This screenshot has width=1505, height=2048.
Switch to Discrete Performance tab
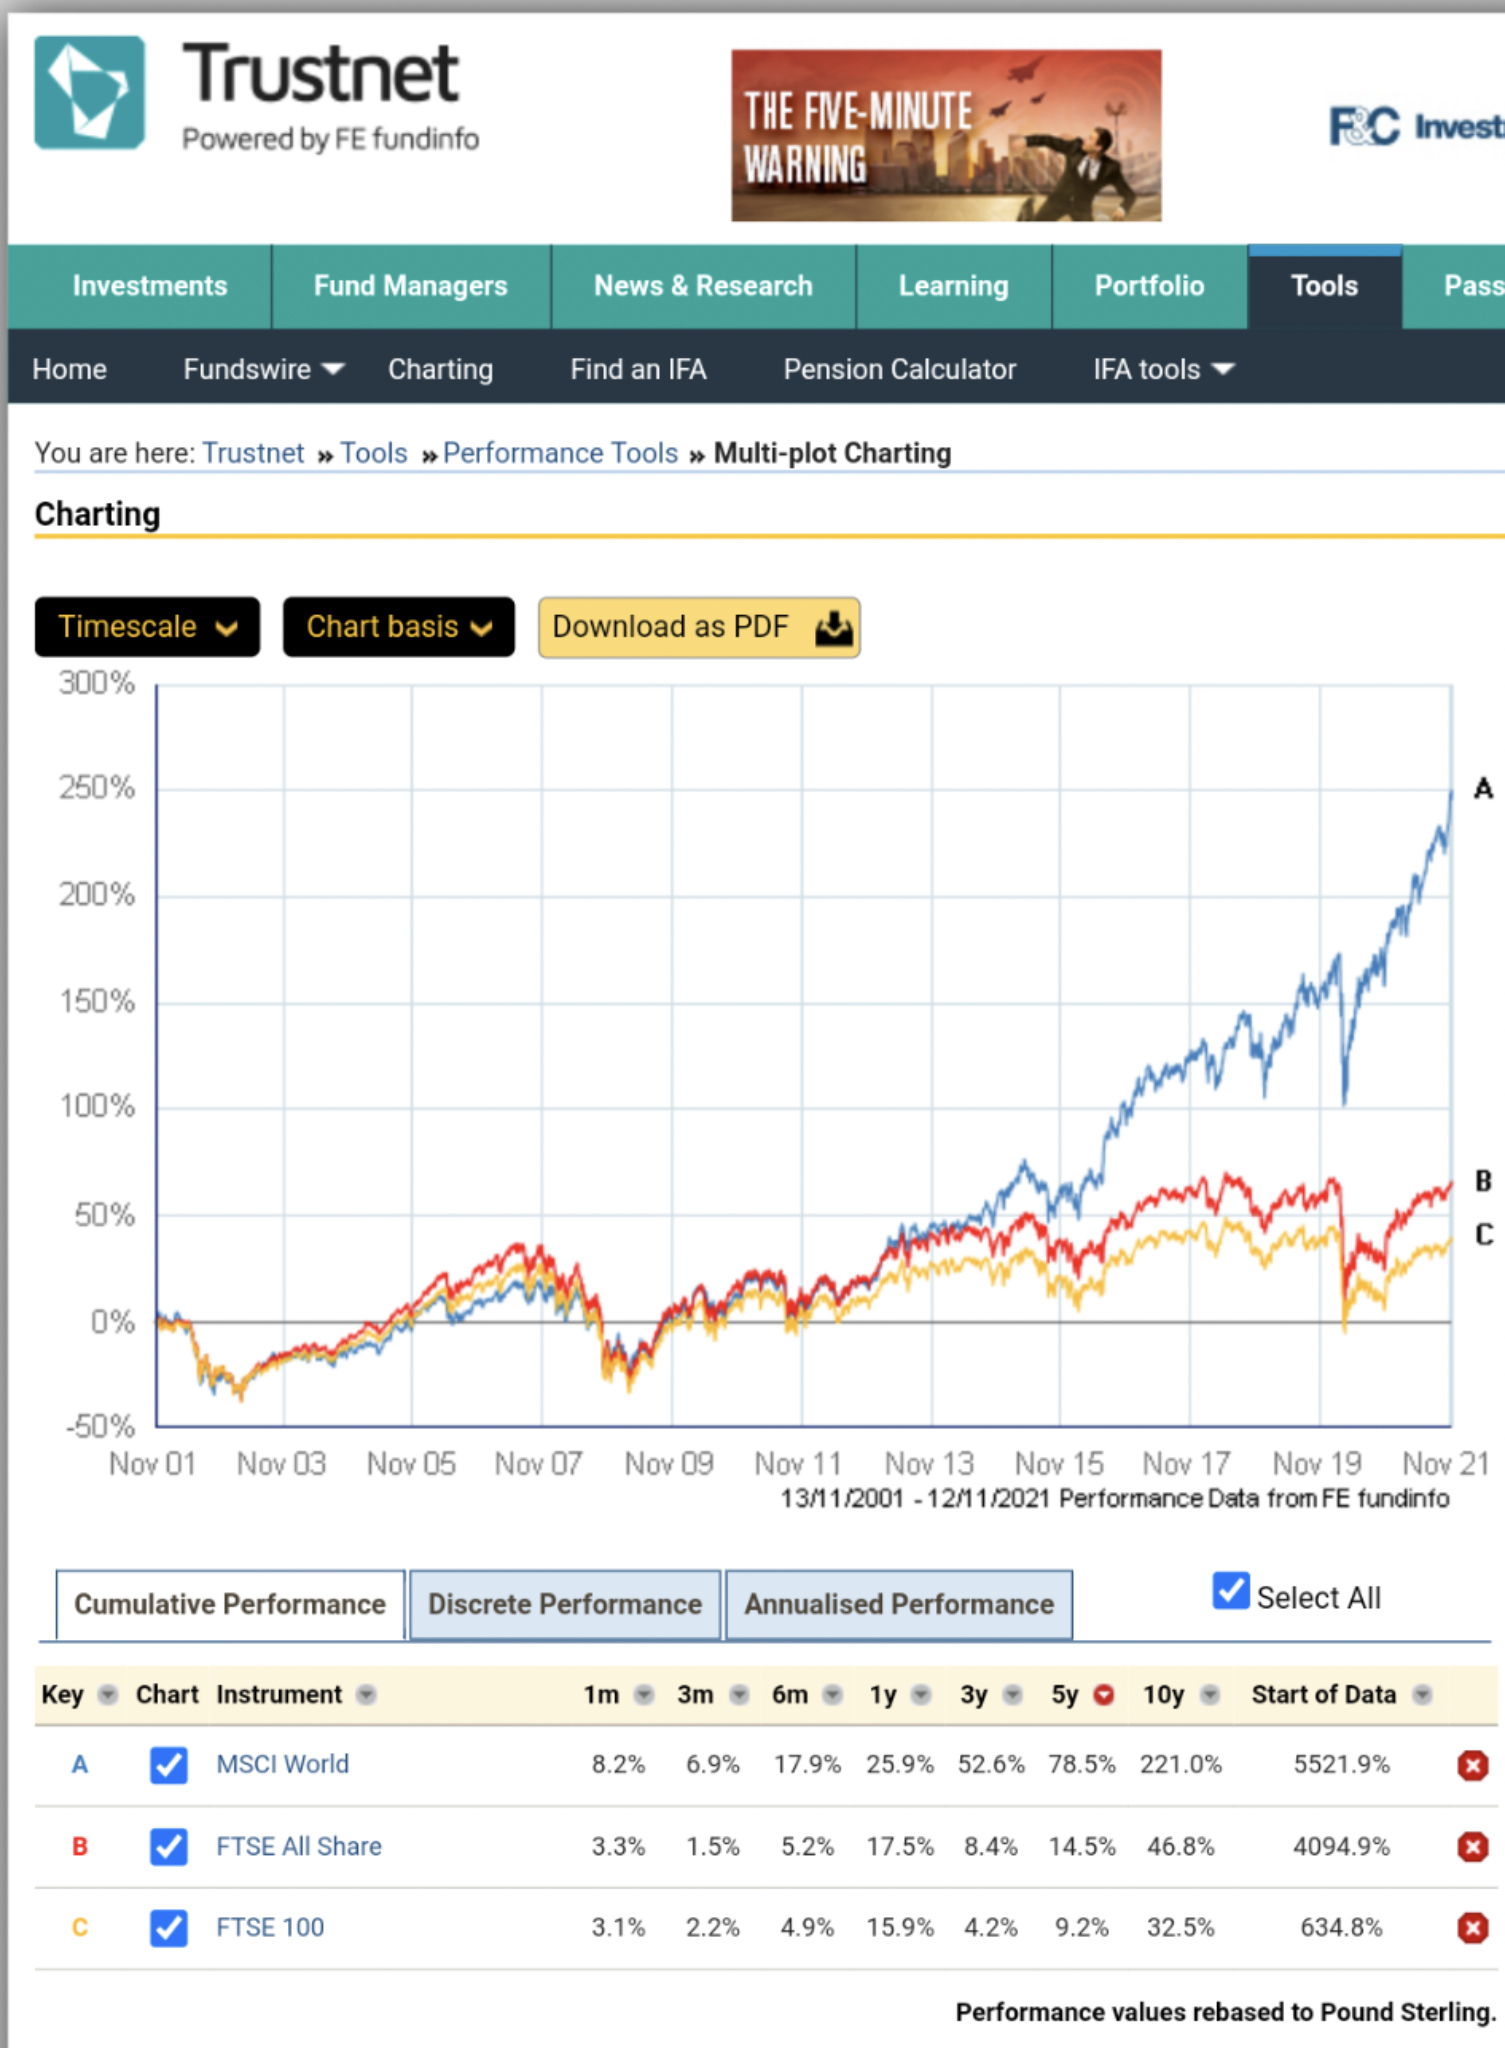pyautogui.click(x=565, y=1604)
